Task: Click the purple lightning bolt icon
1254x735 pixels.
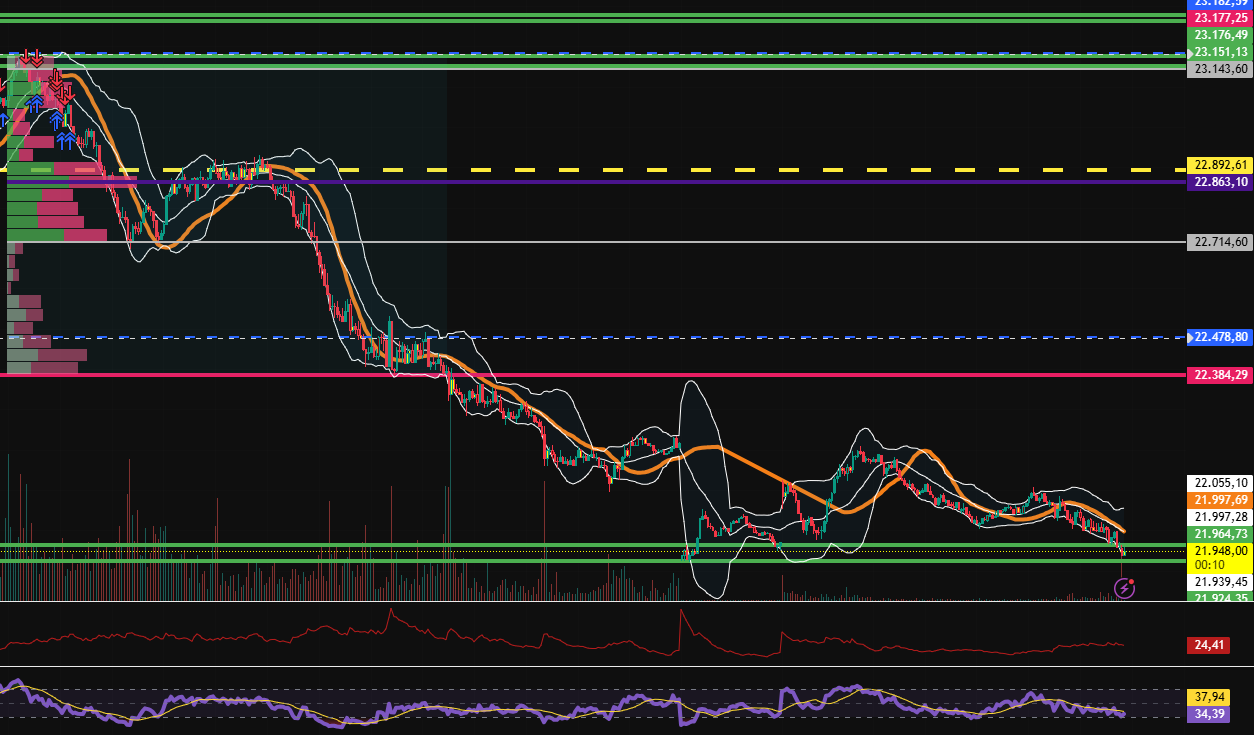Action: 1124,588
